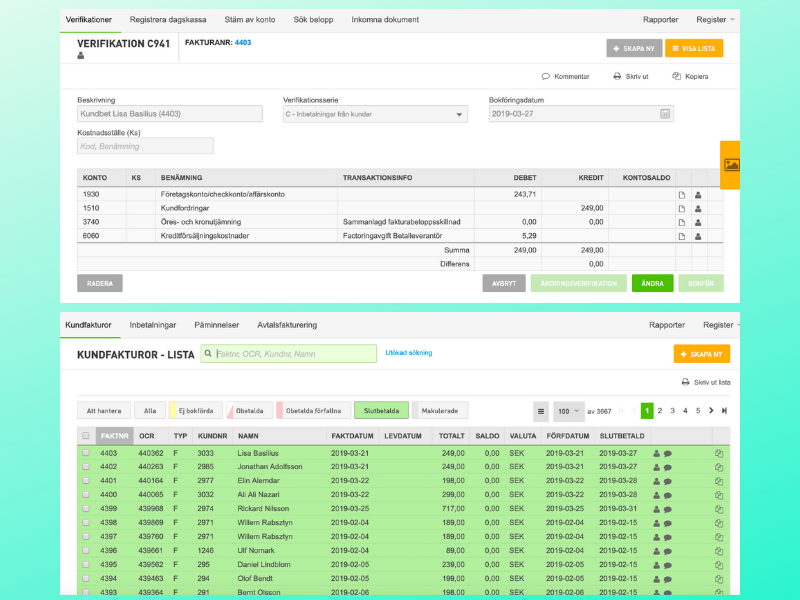Switch to the Stäm av konto tab
The width and height of the screenshot is (800, 600).
(x=250, y=19)
